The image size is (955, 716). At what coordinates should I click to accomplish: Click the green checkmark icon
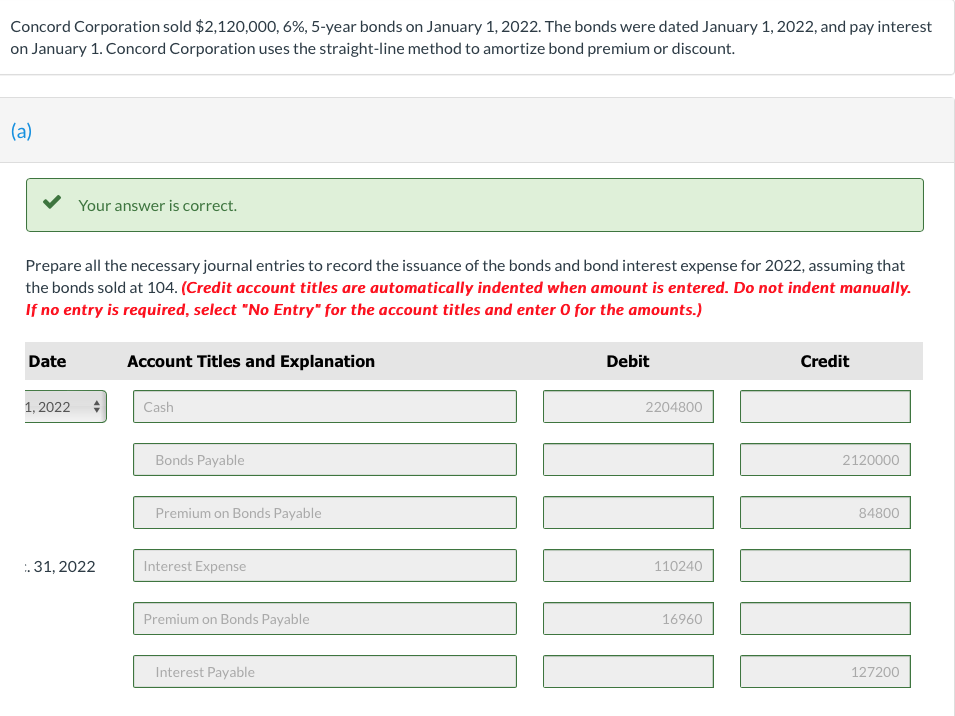click(x=52, y=202)
